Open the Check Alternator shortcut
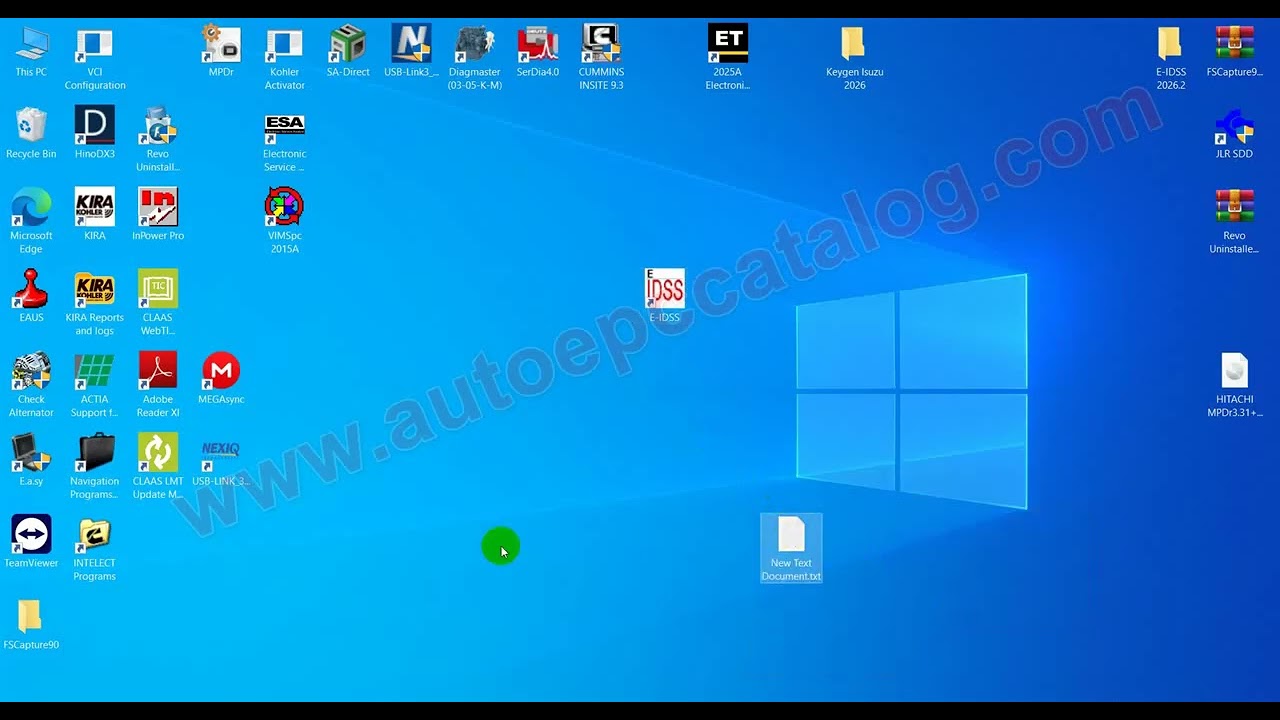1280x720 pixels. [31, 385]
